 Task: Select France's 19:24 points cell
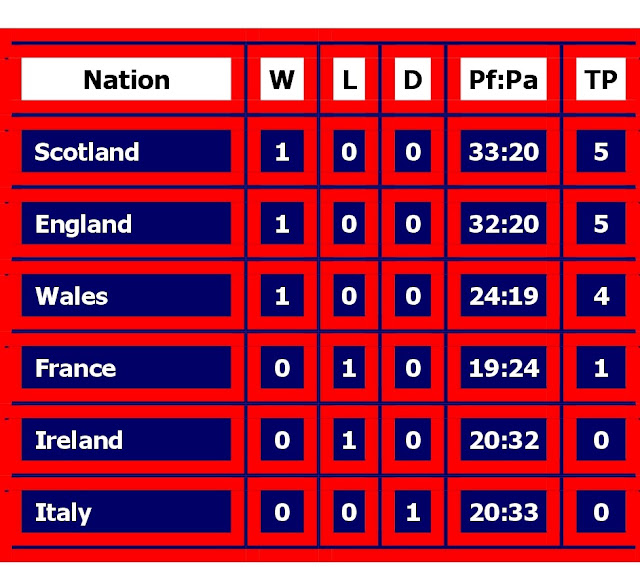click(x=503, y=367)
